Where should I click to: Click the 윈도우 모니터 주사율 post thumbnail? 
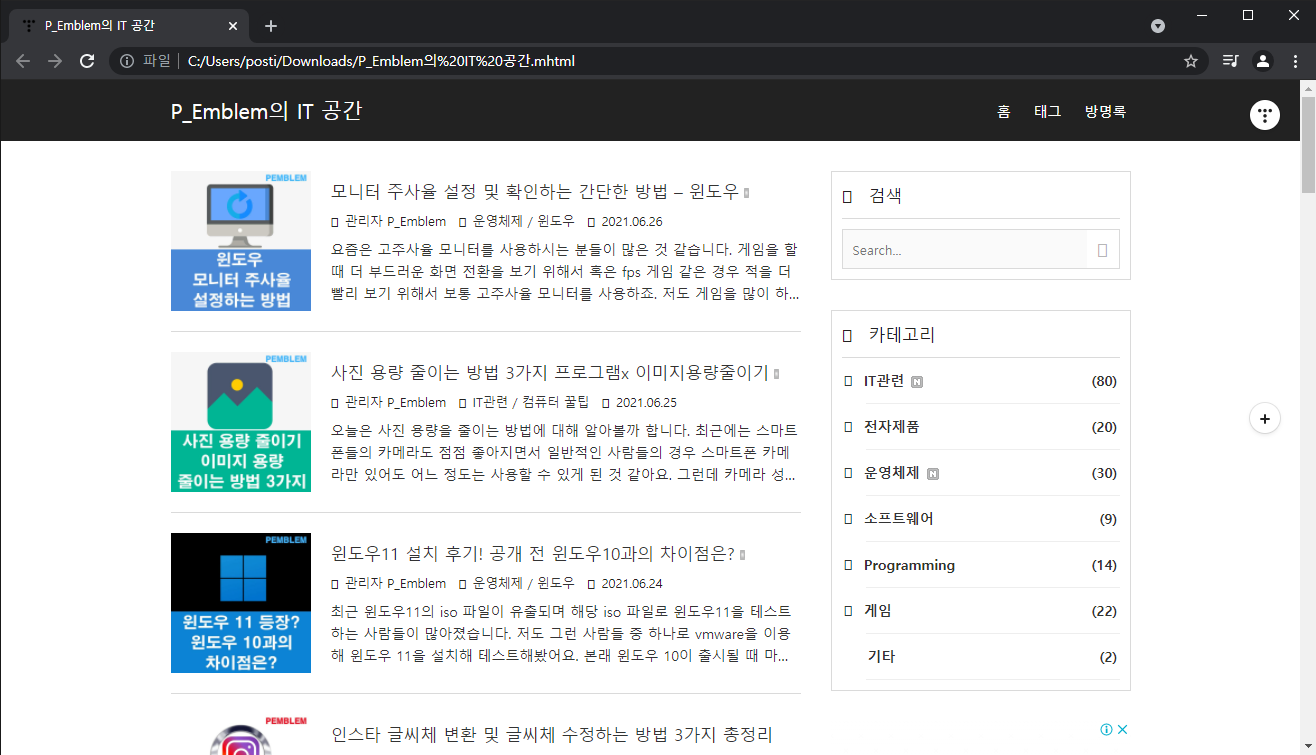tap(240, 241)
